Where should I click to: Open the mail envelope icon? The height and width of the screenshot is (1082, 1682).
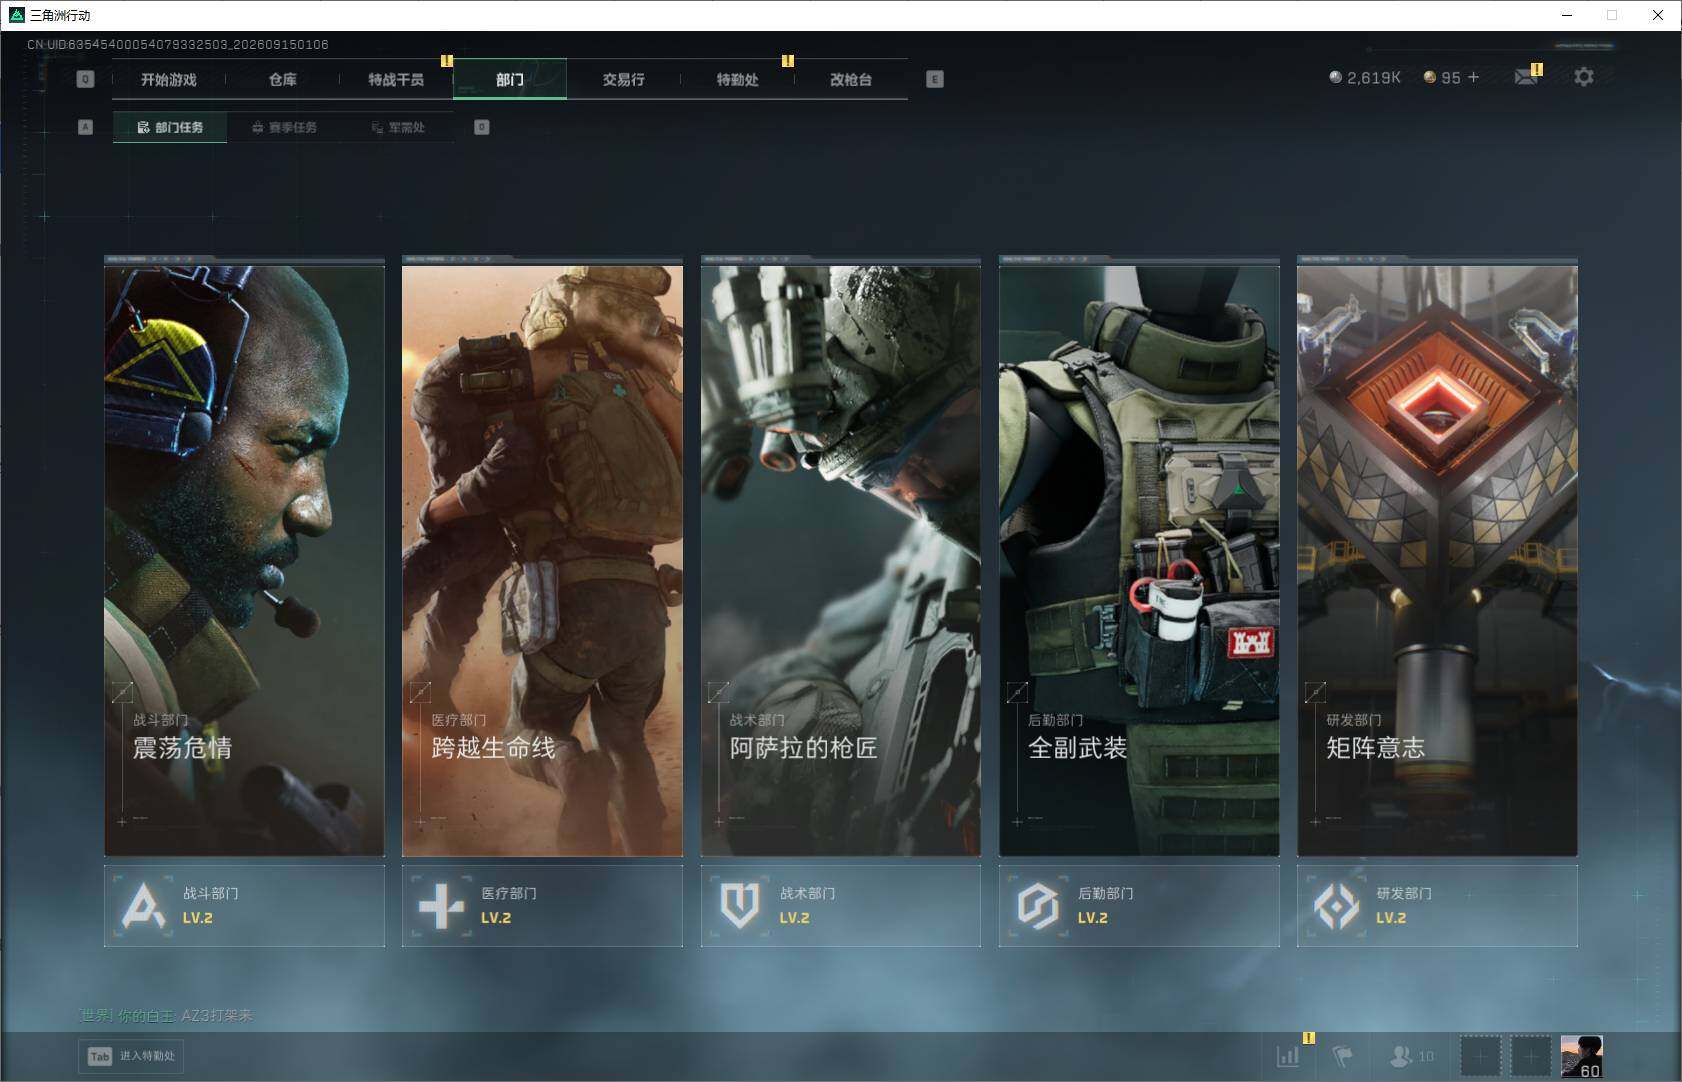click(1526, 77)
